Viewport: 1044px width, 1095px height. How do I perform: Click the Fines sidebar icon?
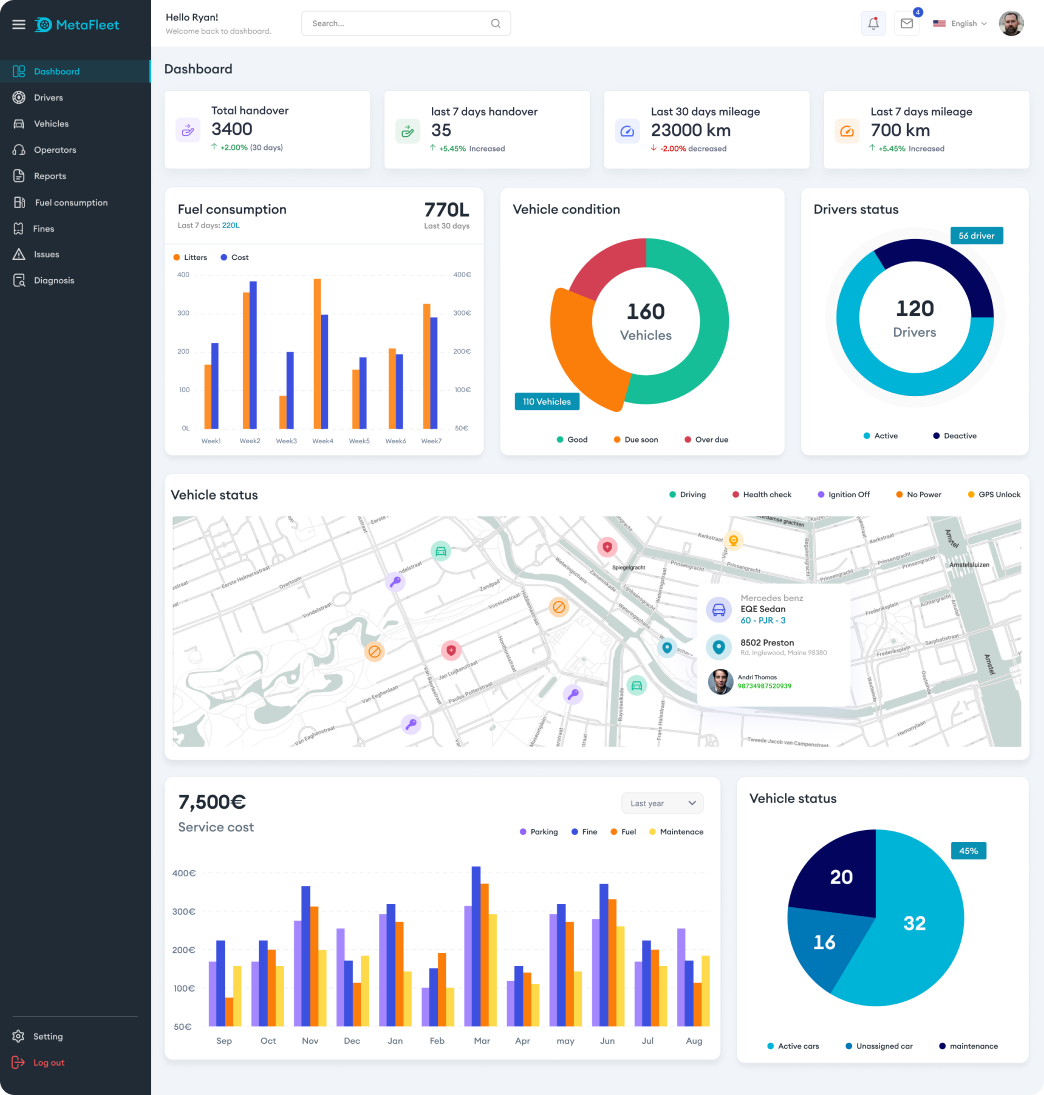(18, 228)
